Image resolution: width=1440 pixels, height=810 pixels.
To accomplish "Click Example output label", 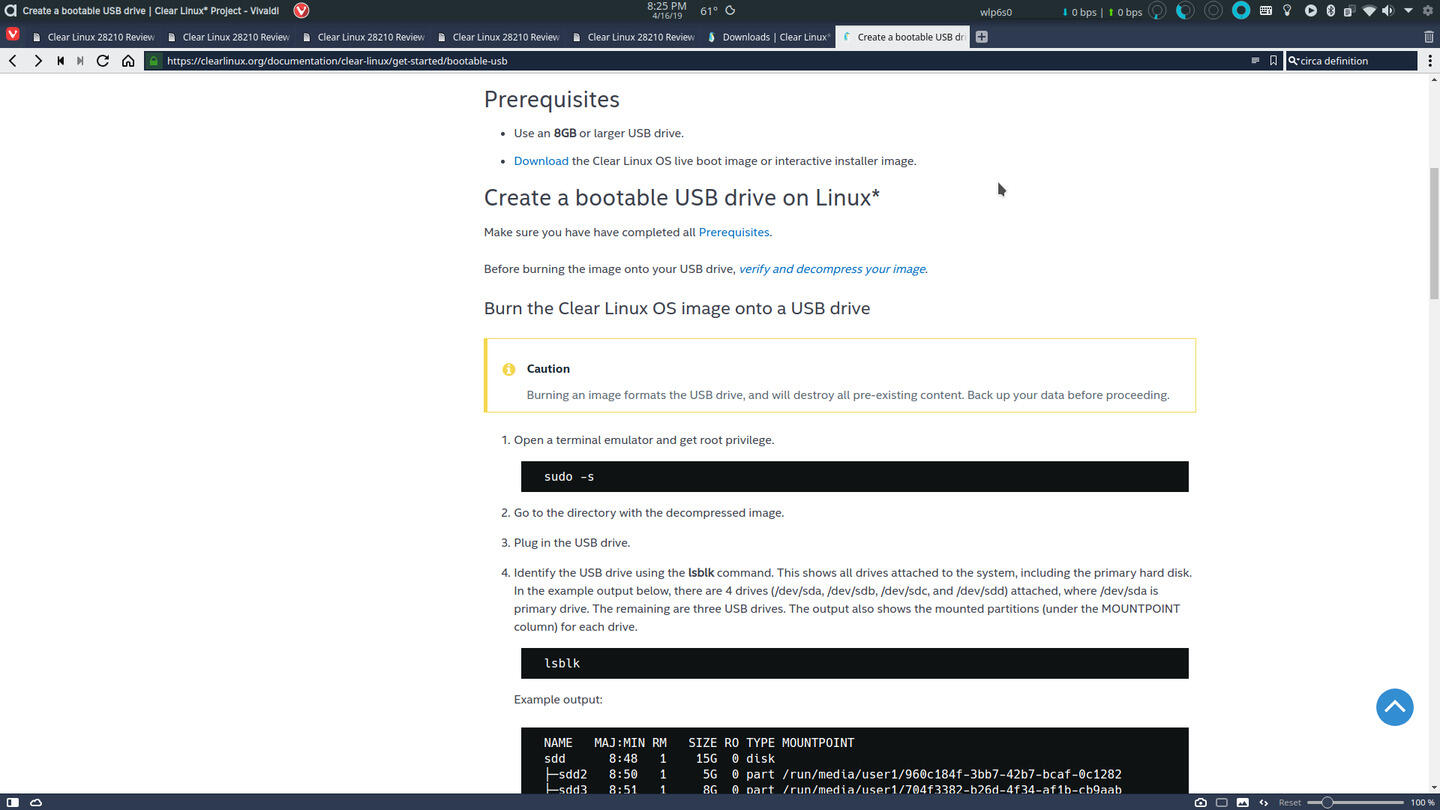I will (558, 700).
